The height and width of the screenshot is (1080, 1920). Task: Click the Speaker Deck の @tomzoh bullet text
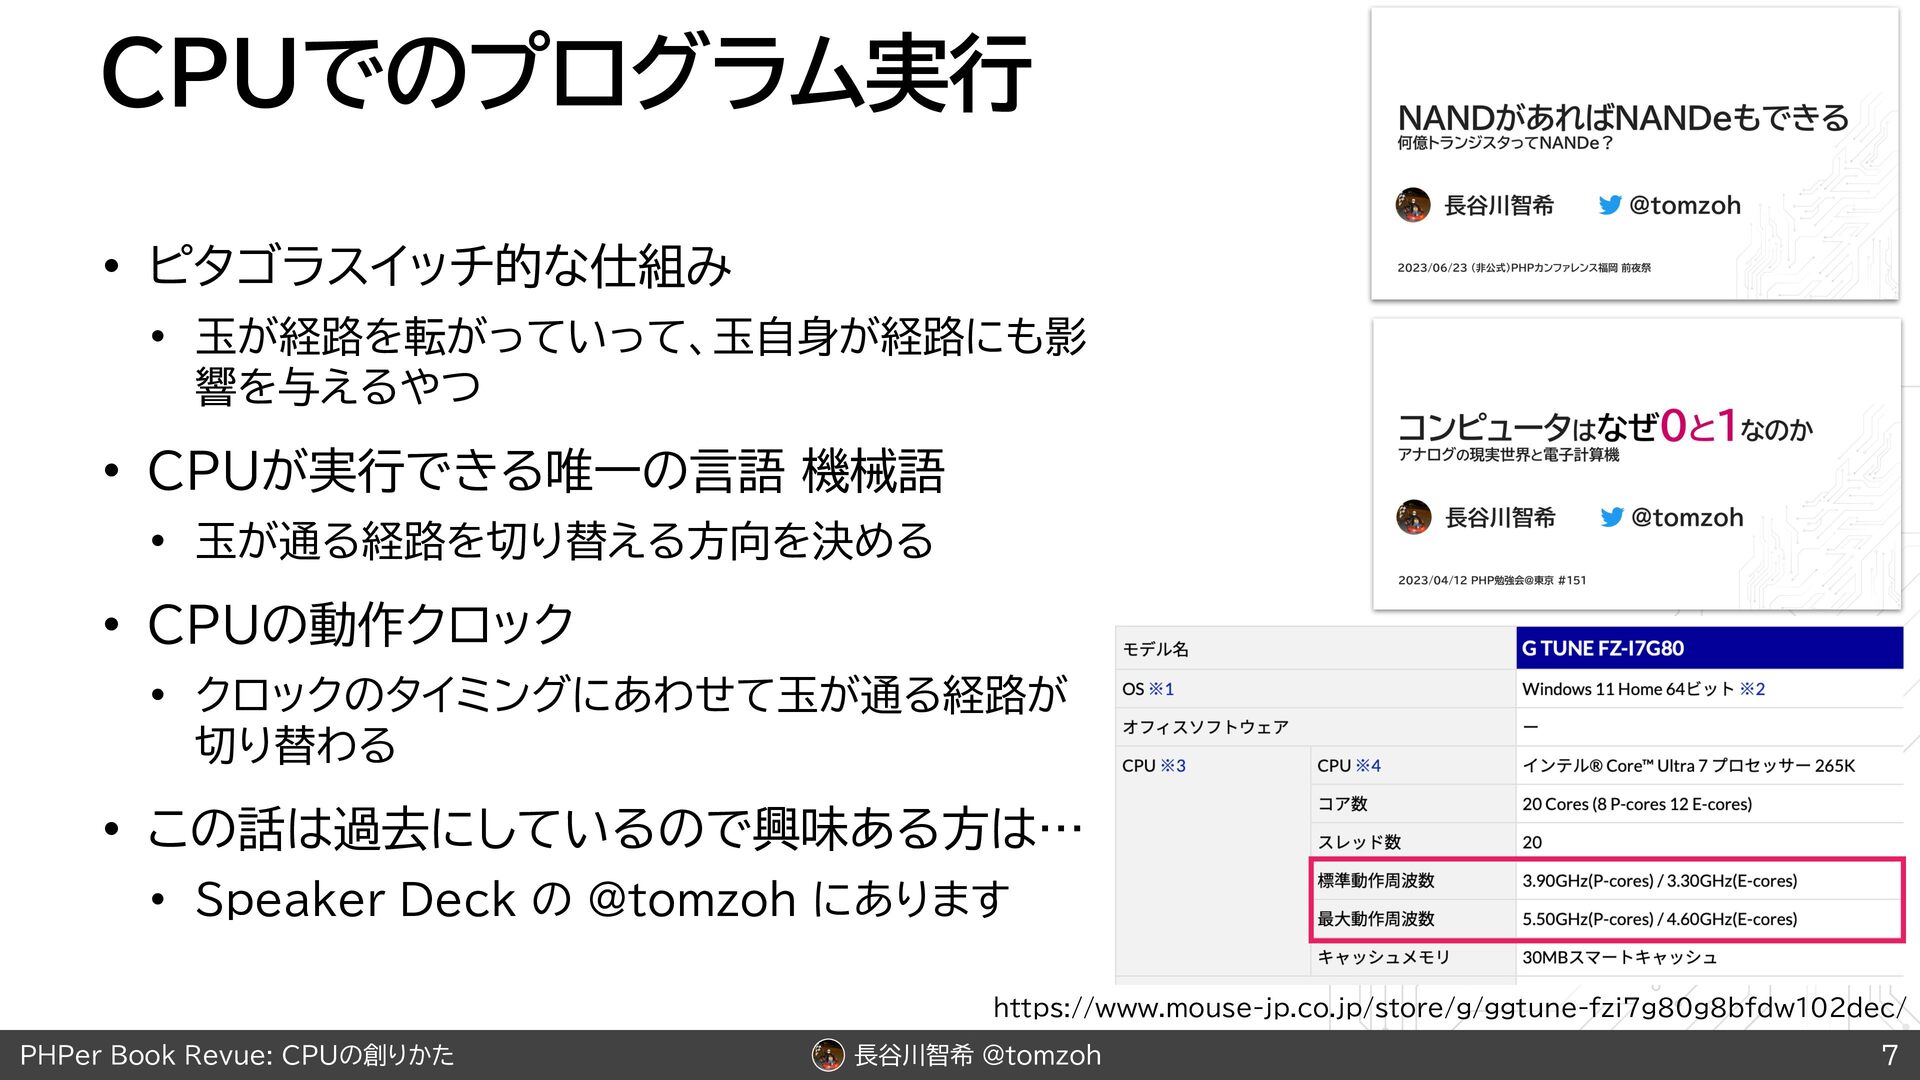pos(602,899)
